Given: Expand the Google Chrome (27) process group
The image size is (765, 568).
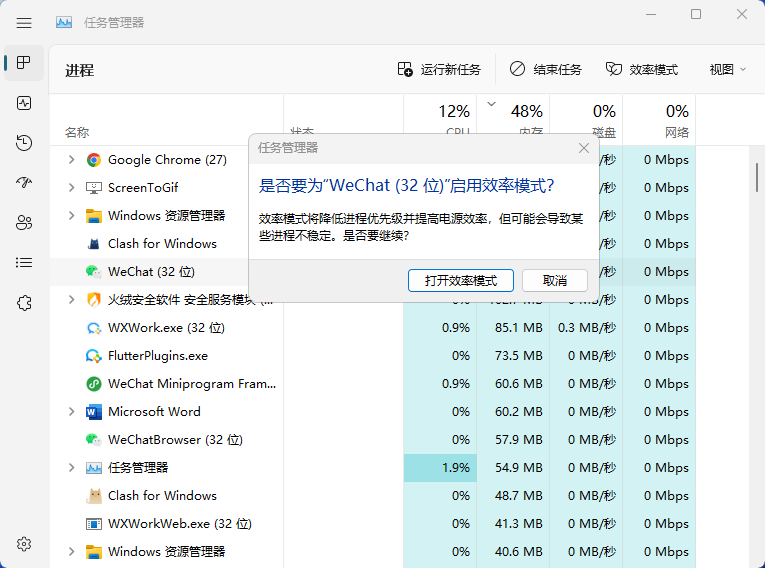Looking at the screenshot, I should [71, 160].
